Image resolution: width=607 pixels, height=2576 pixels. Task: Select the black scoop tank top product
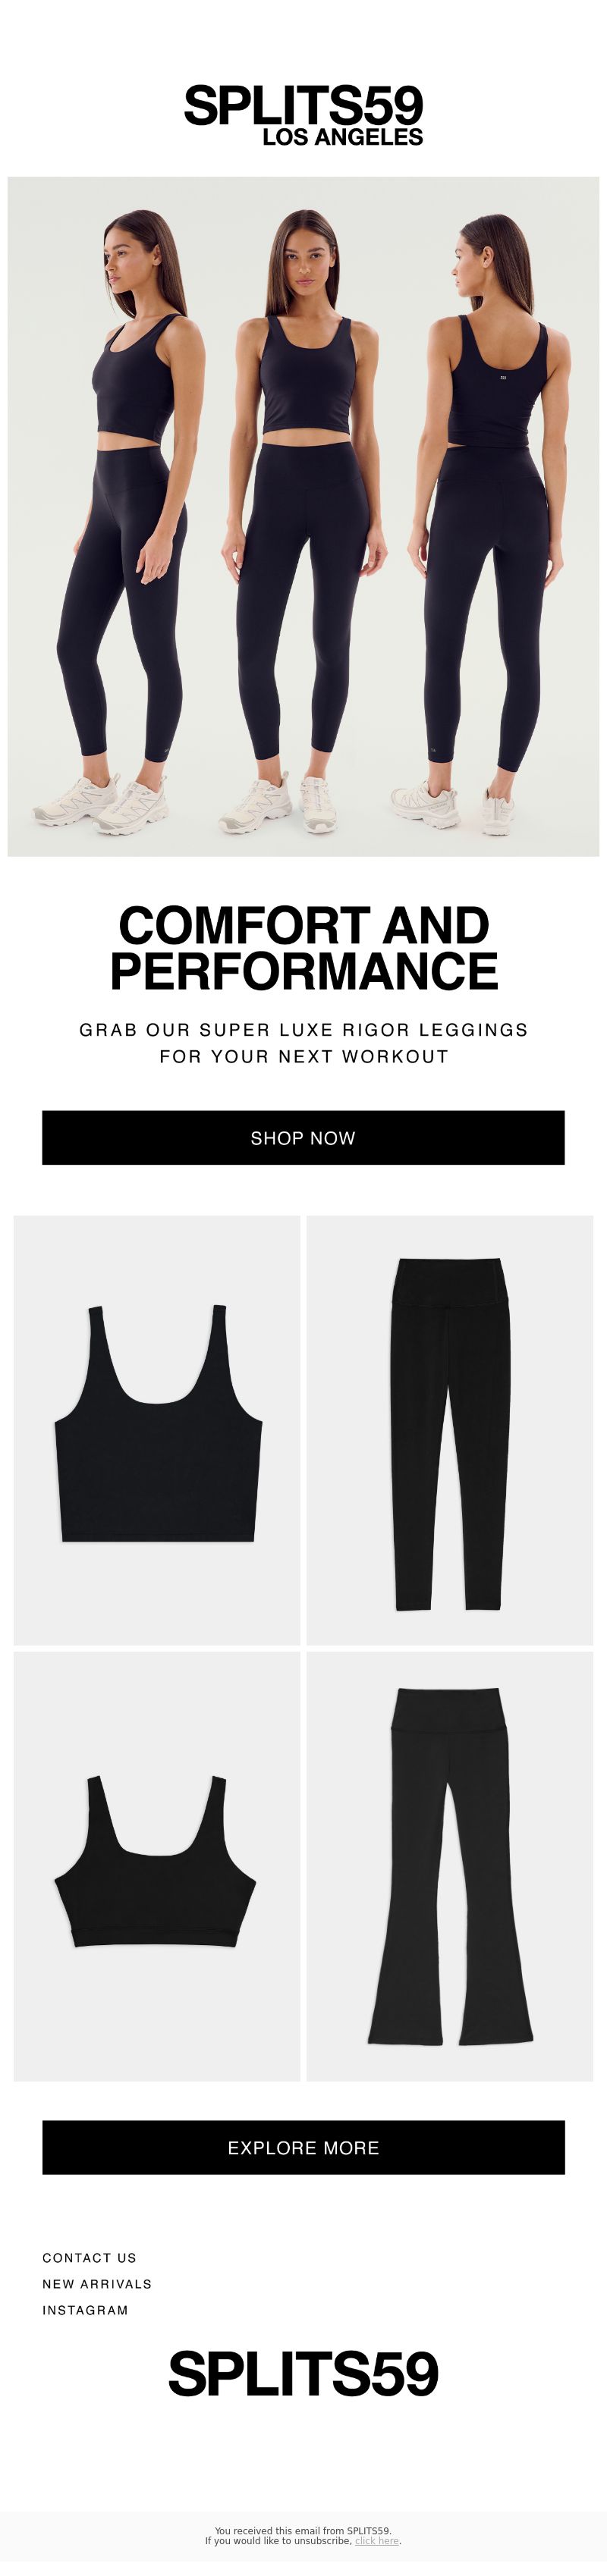pos(157,1429)
